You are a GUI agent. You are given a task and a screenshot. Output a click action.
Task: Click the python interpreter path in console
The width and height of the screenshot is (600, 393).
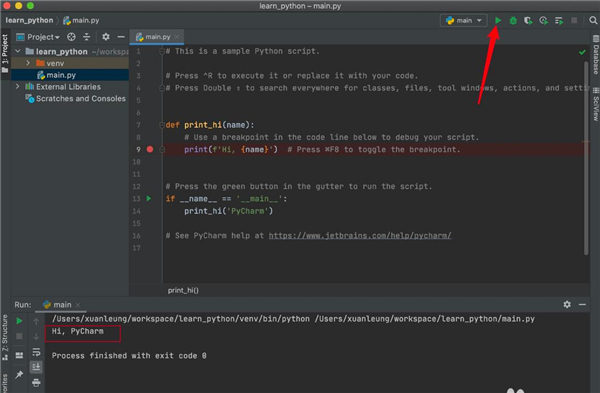(x=181, y=319)
